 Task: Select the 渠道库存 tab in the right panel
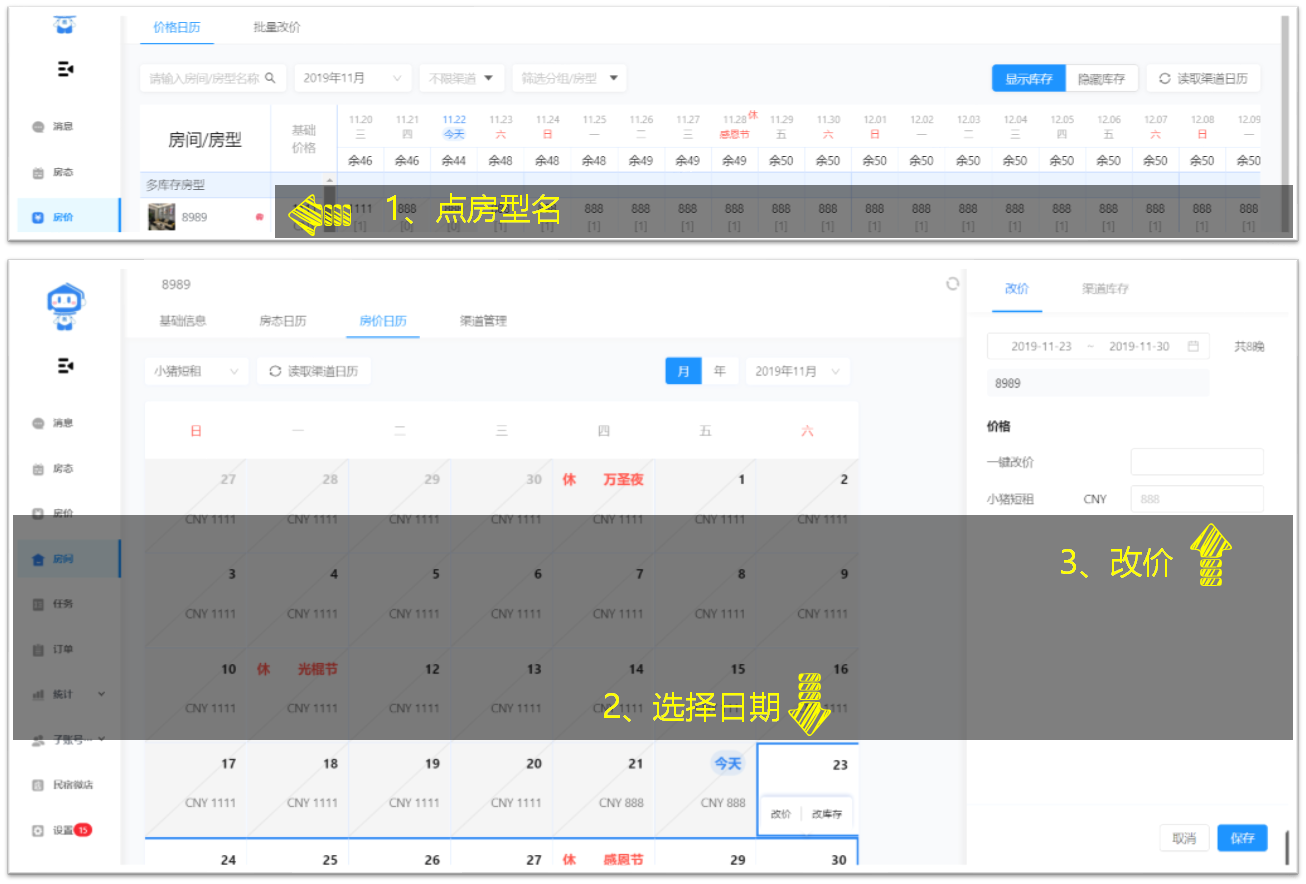point(1106,288)
